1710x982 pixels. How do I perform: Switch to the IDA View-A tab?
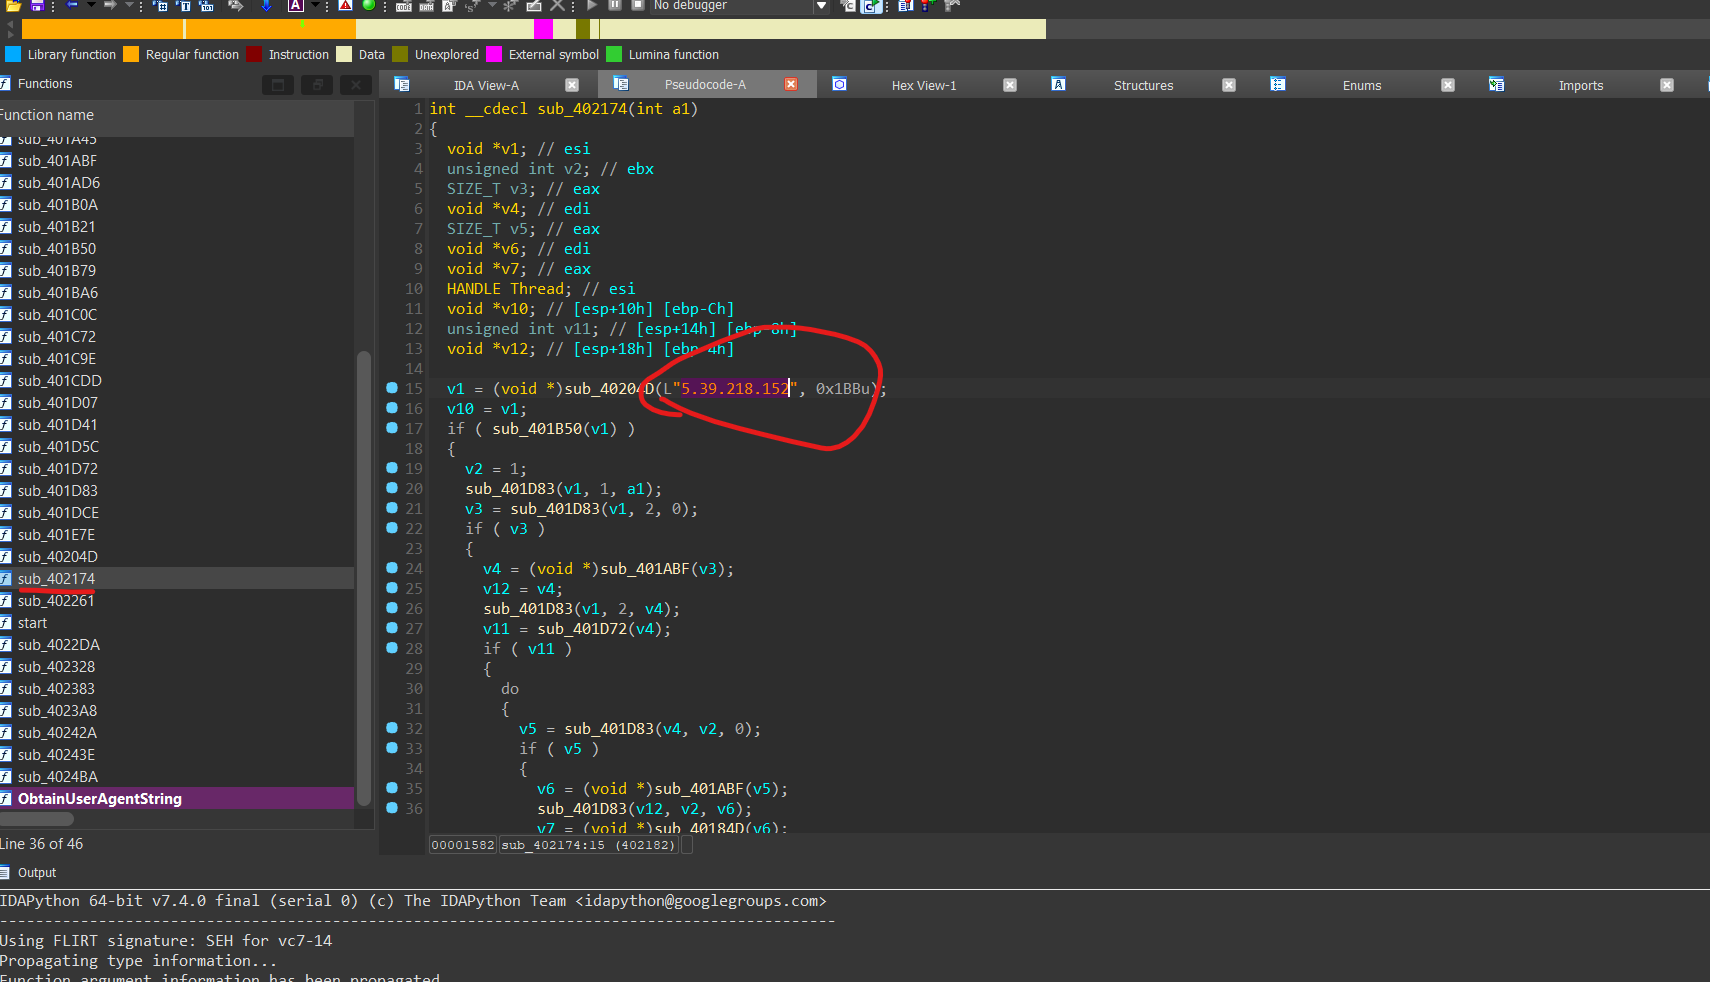[486, 86]
